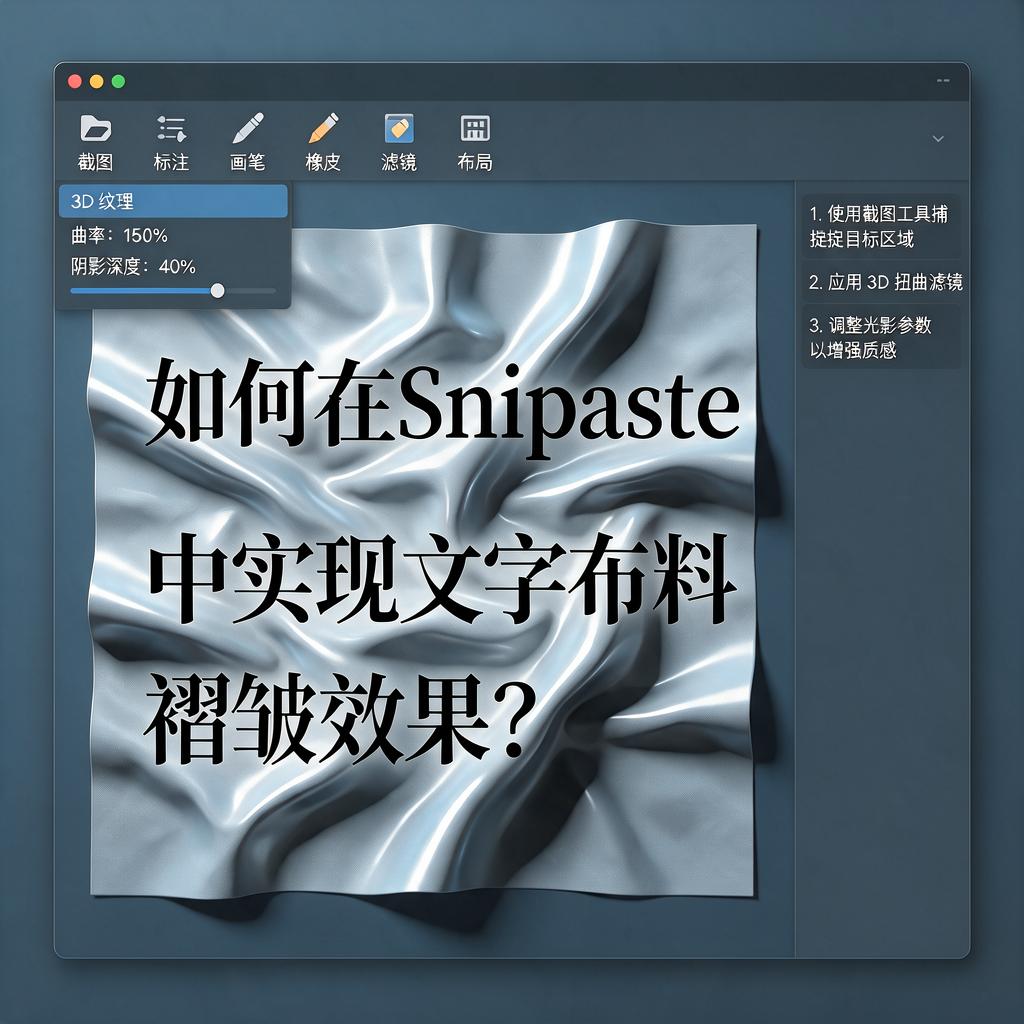This screenshot has width=1024, height=1024.
Task: Pick the 橡皮 eraser tool icon
Action: (x=324, y=128)
